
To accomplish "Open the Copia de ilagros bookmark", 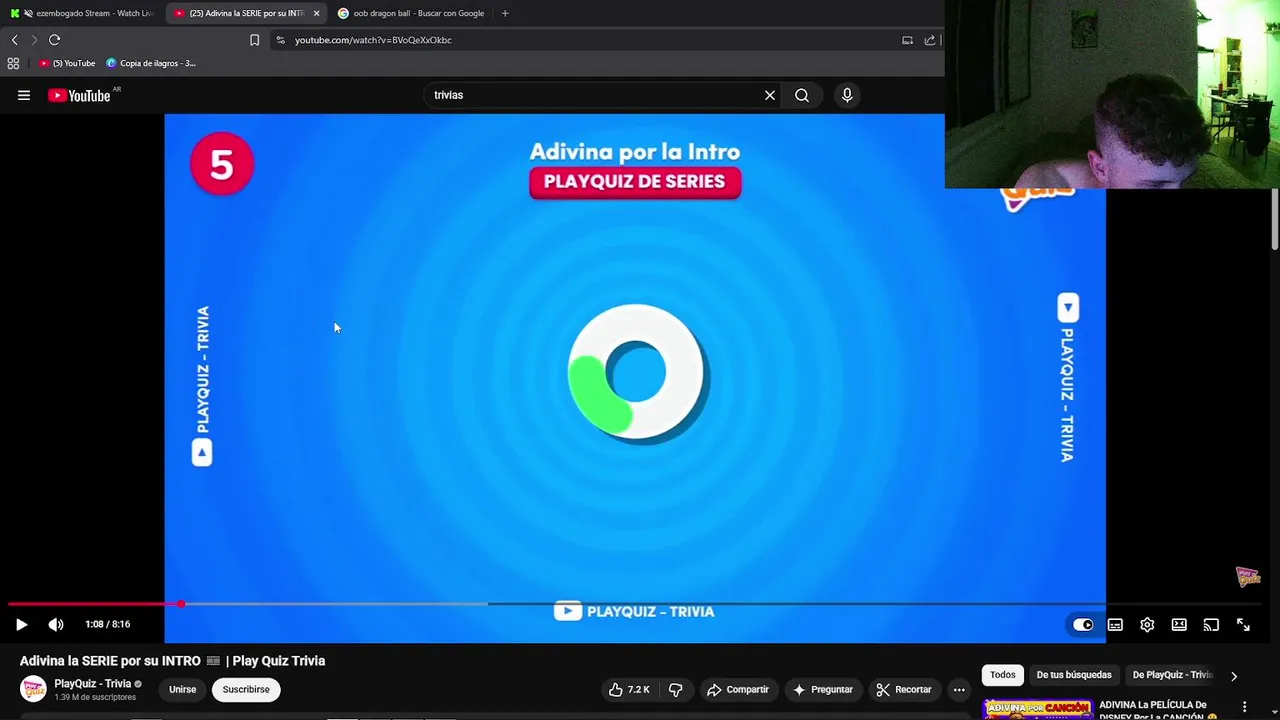I will click(x=151, y=63).
